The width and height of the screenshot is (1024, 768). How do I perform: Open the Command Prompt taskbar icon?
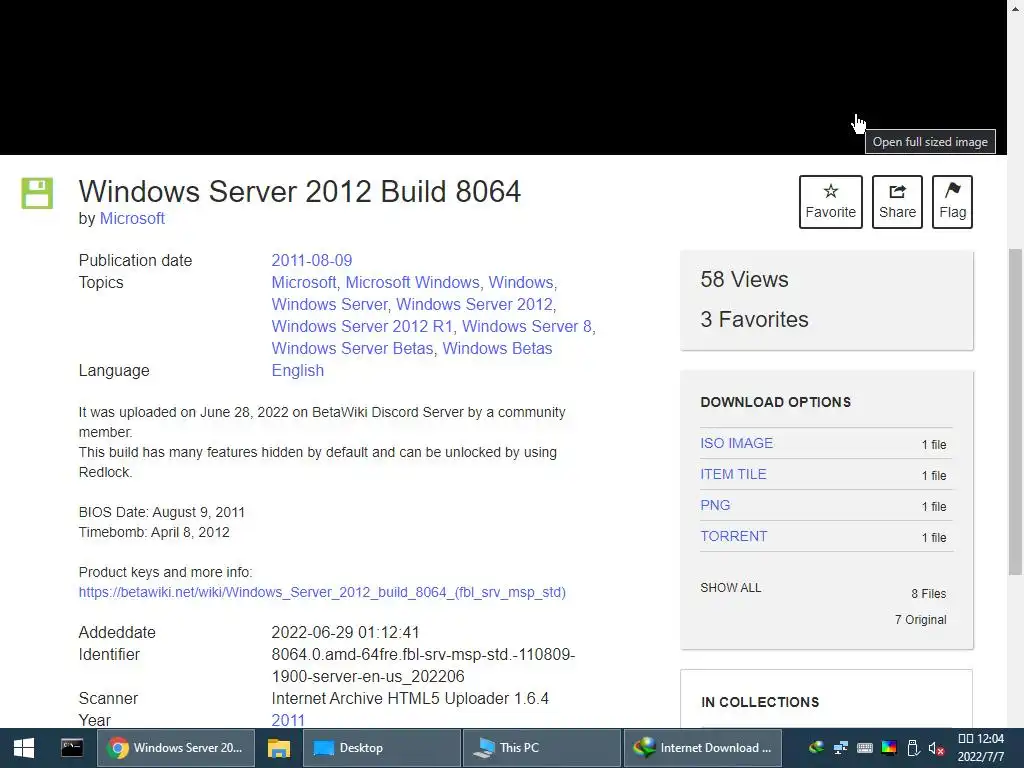point(72,748)
